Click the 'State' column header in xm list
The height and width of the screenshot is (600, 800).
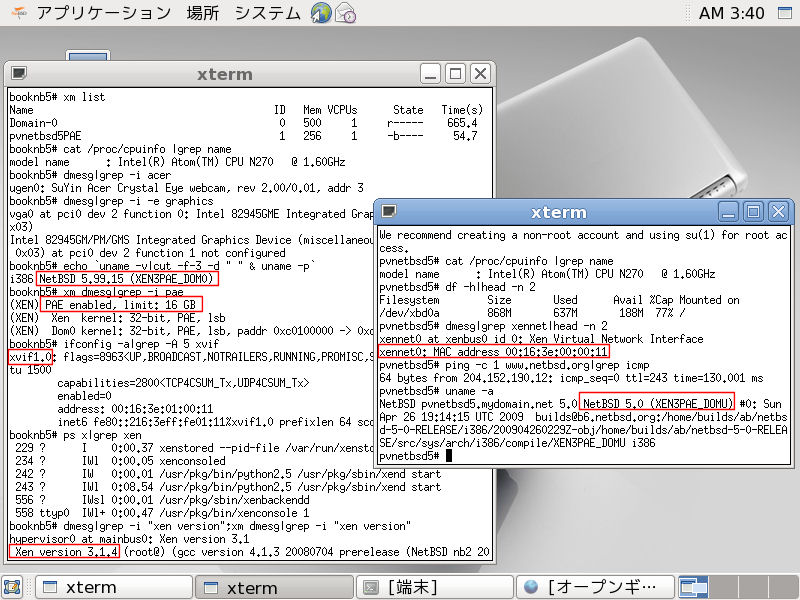408,110
